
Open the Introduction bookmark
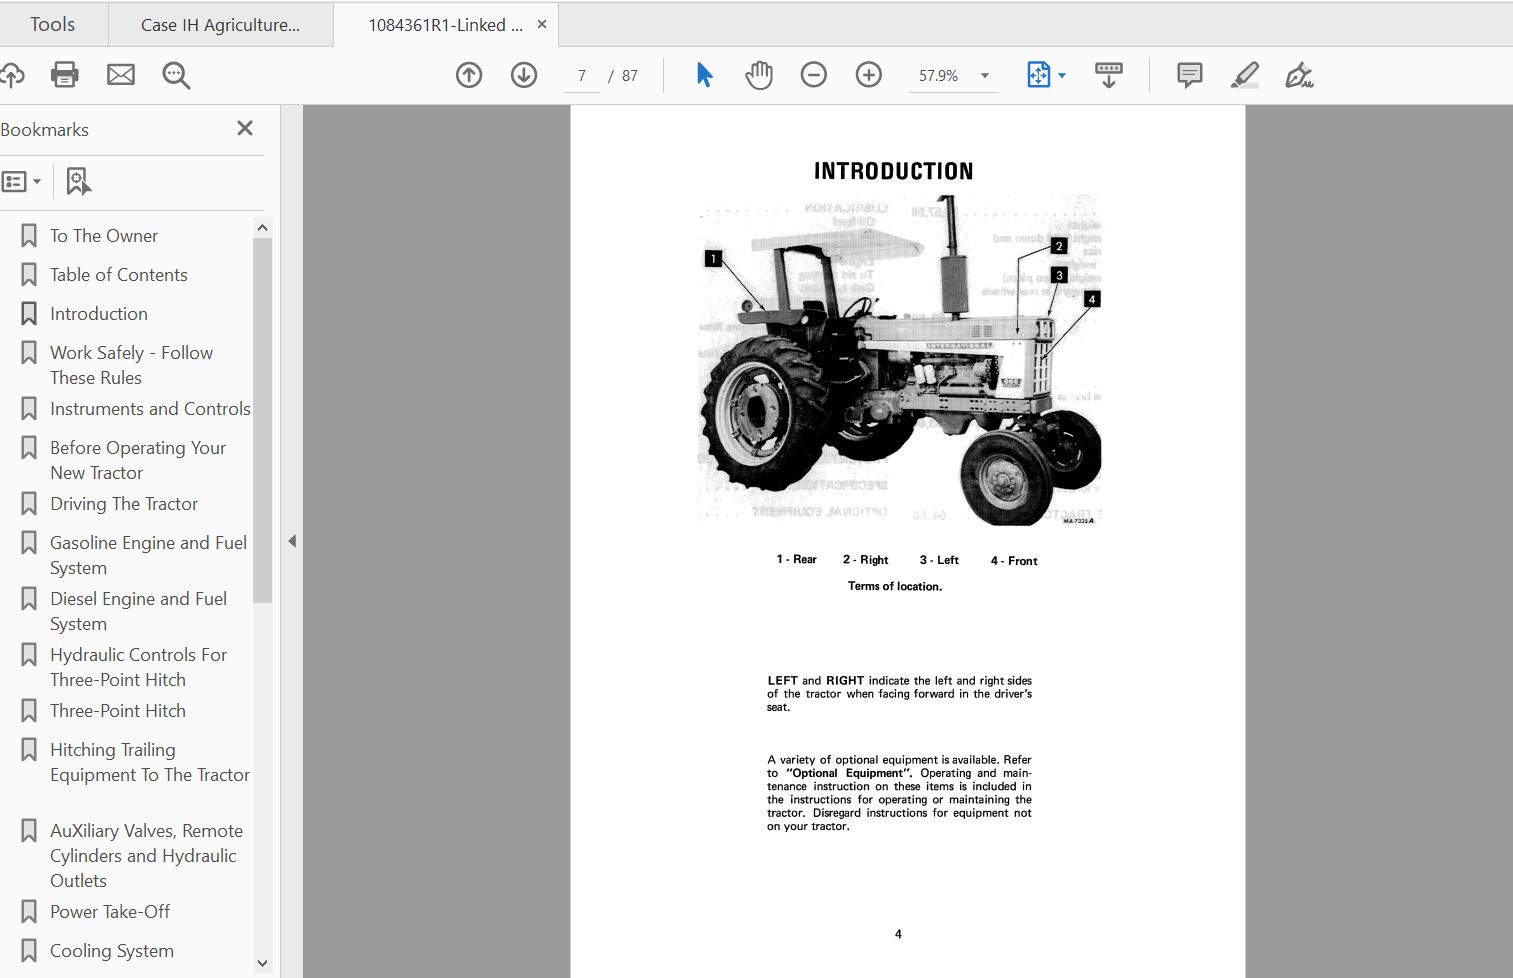pyautogui.click(x=98, y=313)
